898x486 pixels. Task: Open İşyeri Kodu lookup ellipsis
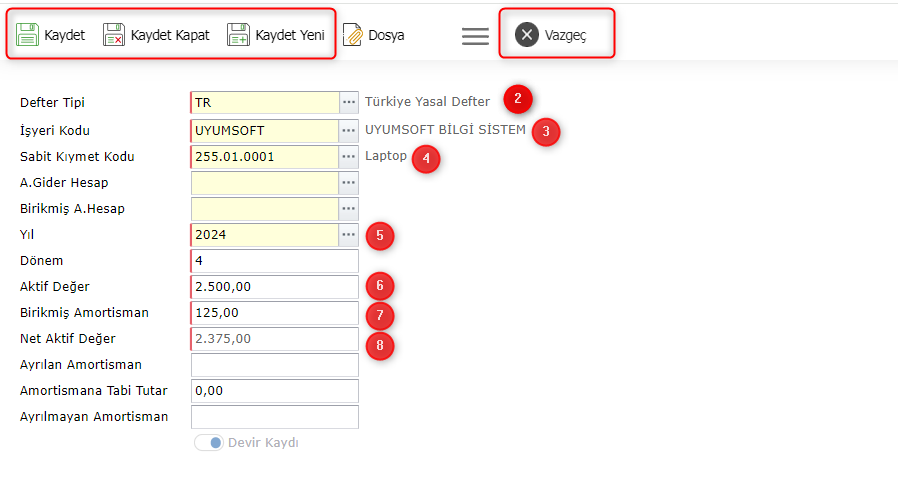[349, 130]
